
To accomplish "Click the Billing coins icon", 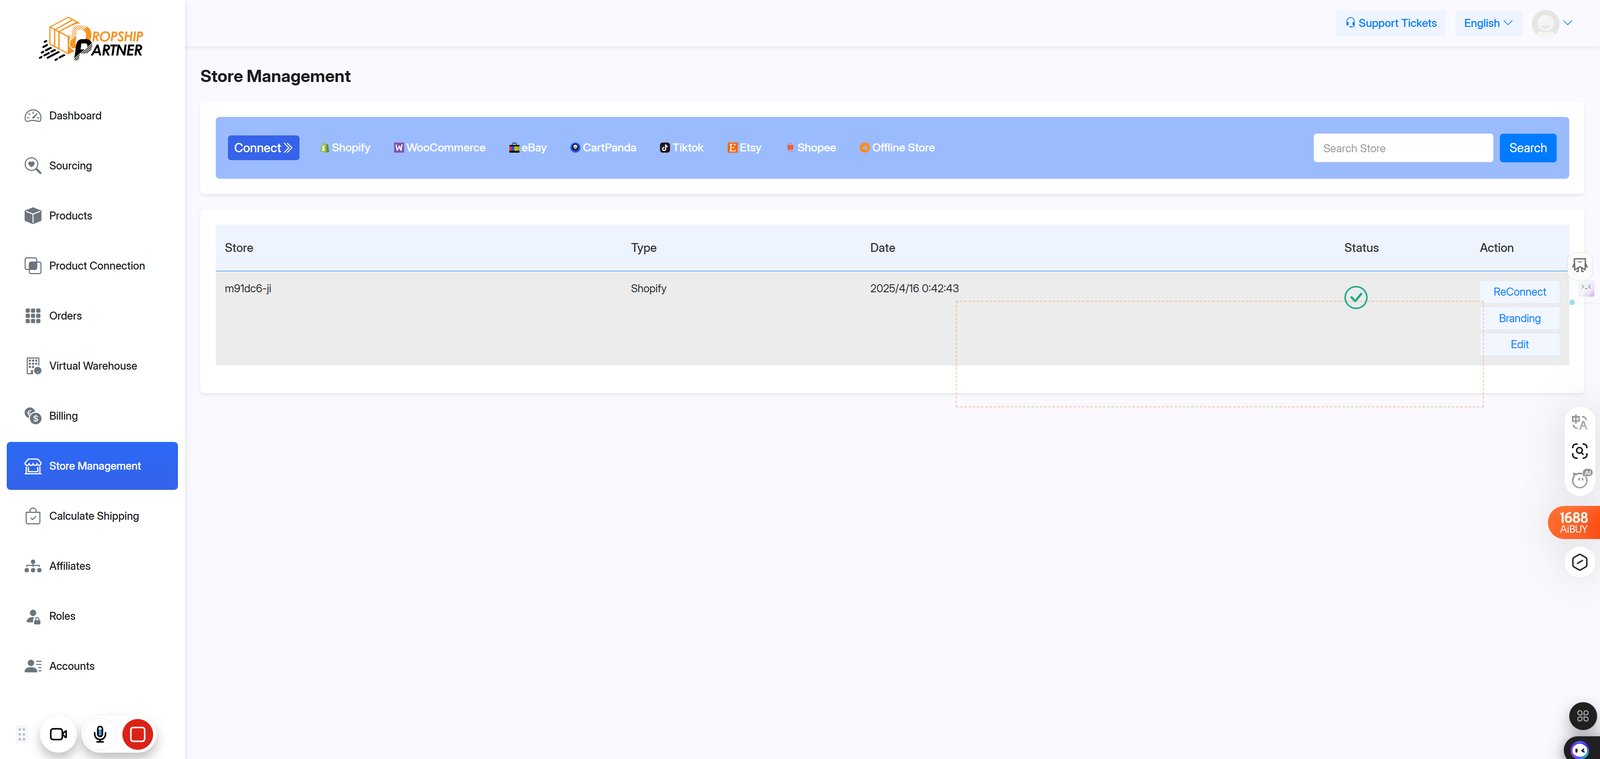I will click(33, 416).
